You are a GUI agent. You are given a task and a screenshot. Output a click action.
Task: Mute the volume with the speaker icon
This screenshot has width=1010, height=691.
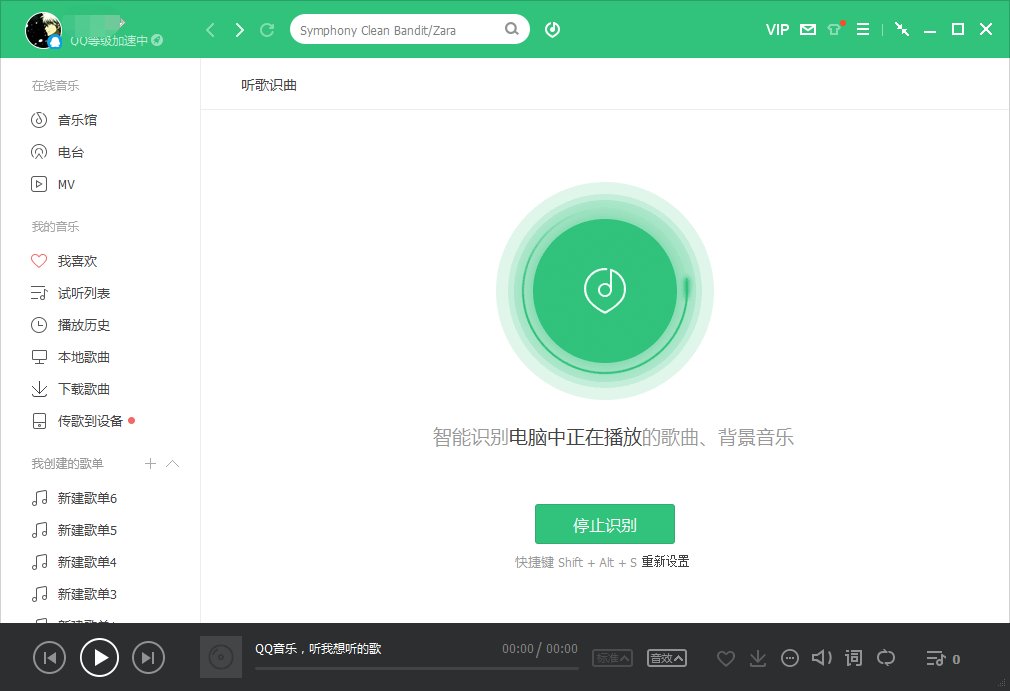(821, 657)
